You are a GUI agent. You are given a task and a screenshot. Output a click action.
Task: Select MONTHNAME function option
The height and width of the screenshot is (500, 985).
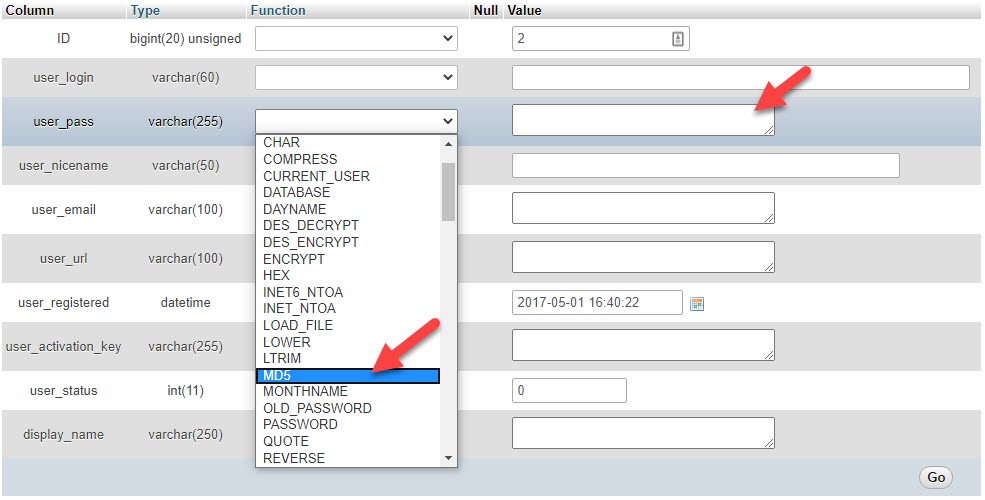tap(305, 391)
